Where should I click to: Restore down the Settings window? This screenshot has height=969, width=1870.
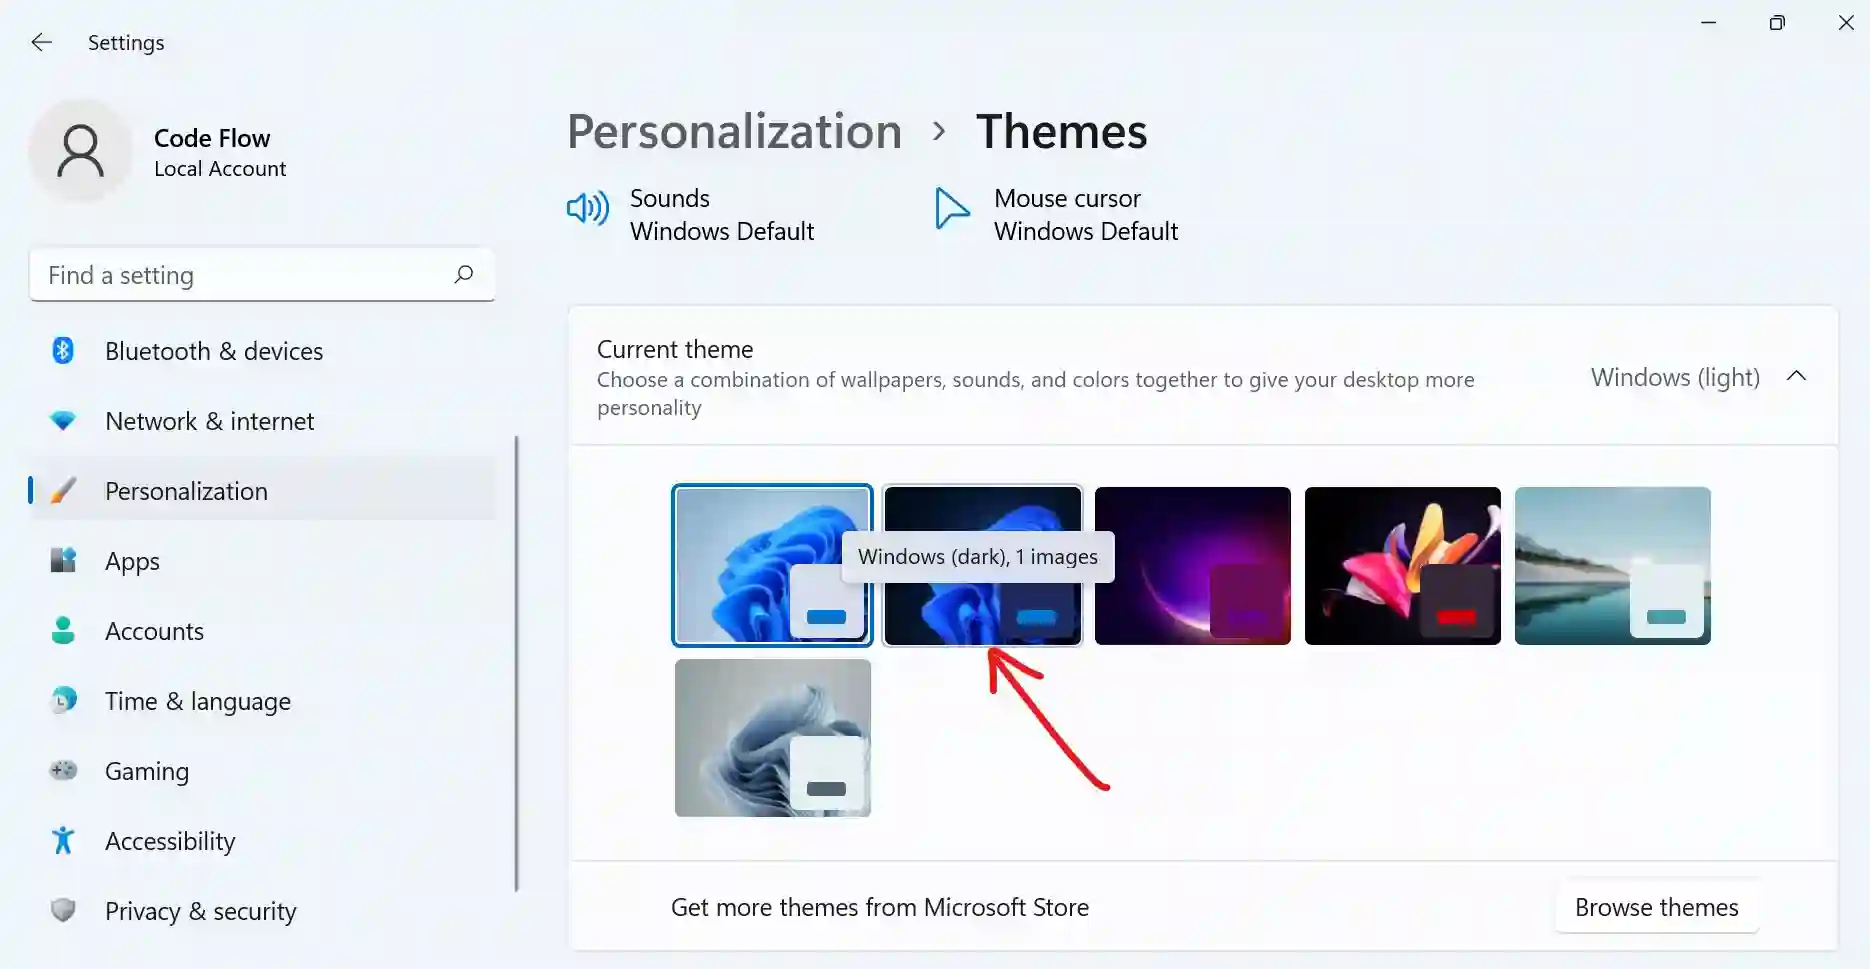[x=1777, y=22]
